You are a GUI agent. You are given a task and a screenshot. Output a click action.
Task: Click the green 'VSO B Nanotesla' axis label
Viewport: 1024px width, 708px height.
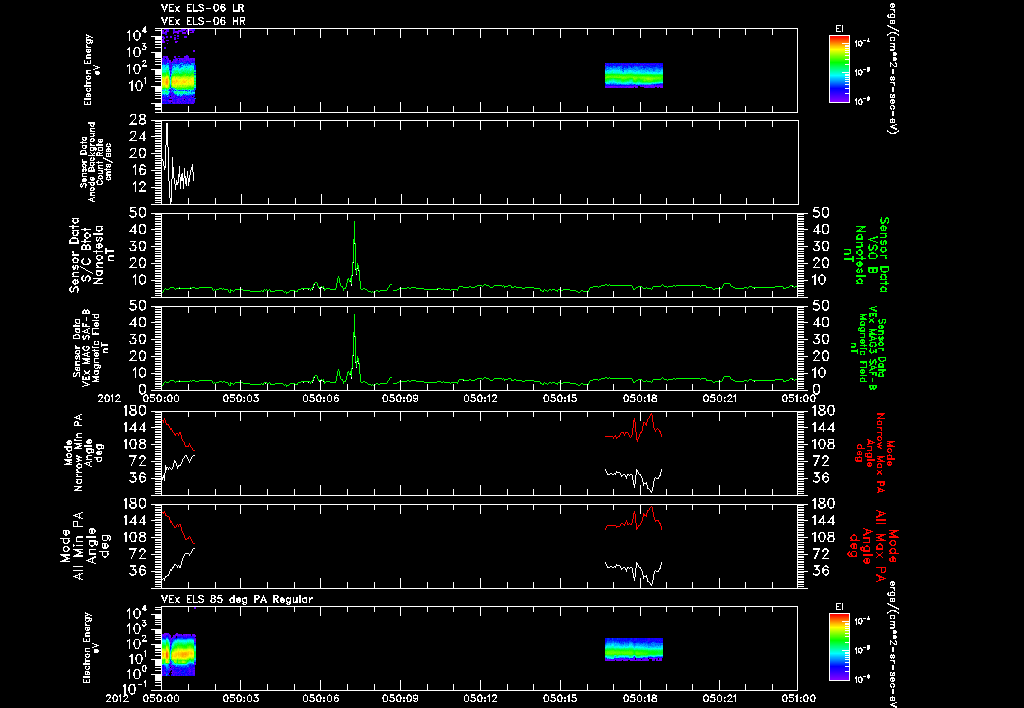[866, 255]
